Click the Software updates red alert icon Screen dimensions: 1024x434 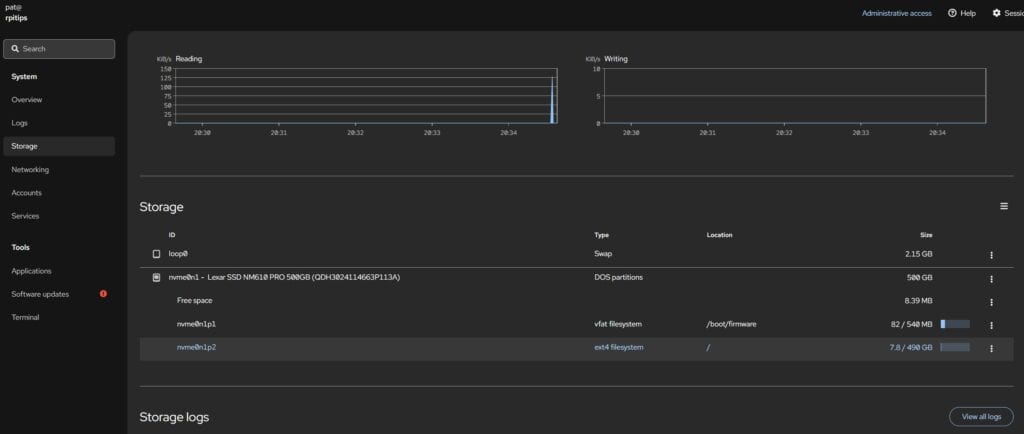point(103,294)
